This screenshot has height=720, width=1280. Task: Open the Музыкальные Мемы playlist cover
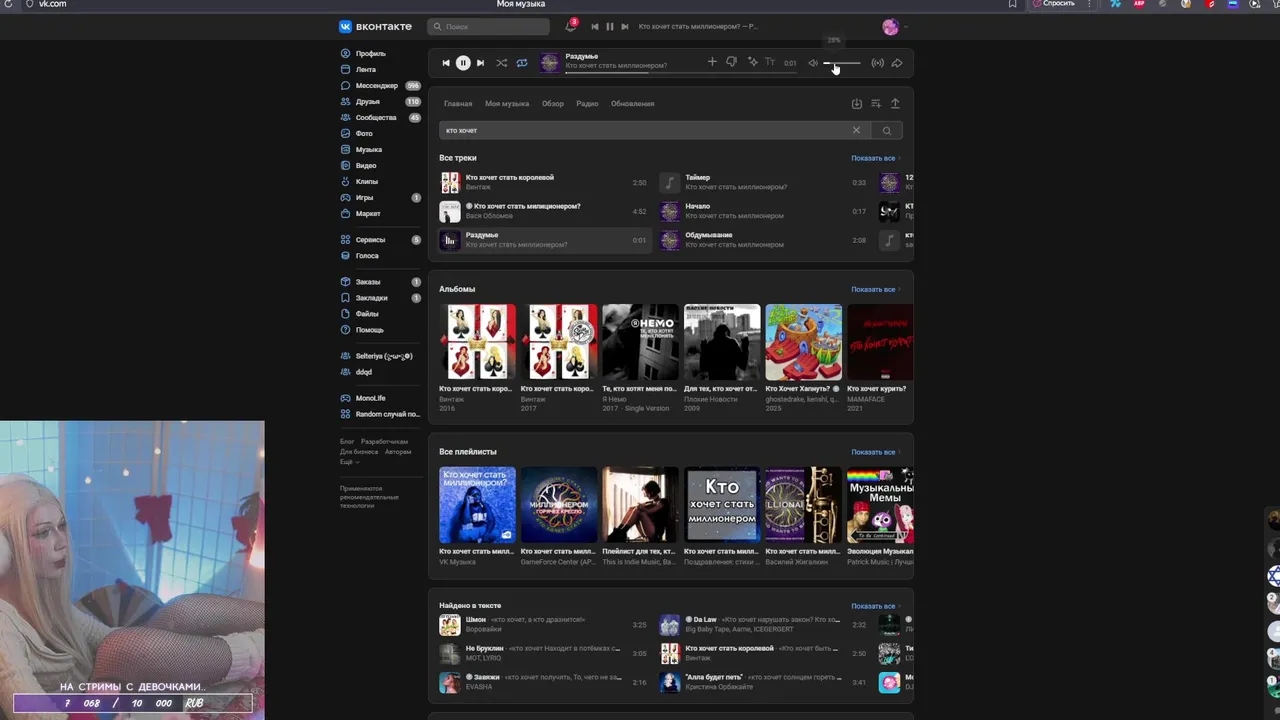tap(880, 505)
